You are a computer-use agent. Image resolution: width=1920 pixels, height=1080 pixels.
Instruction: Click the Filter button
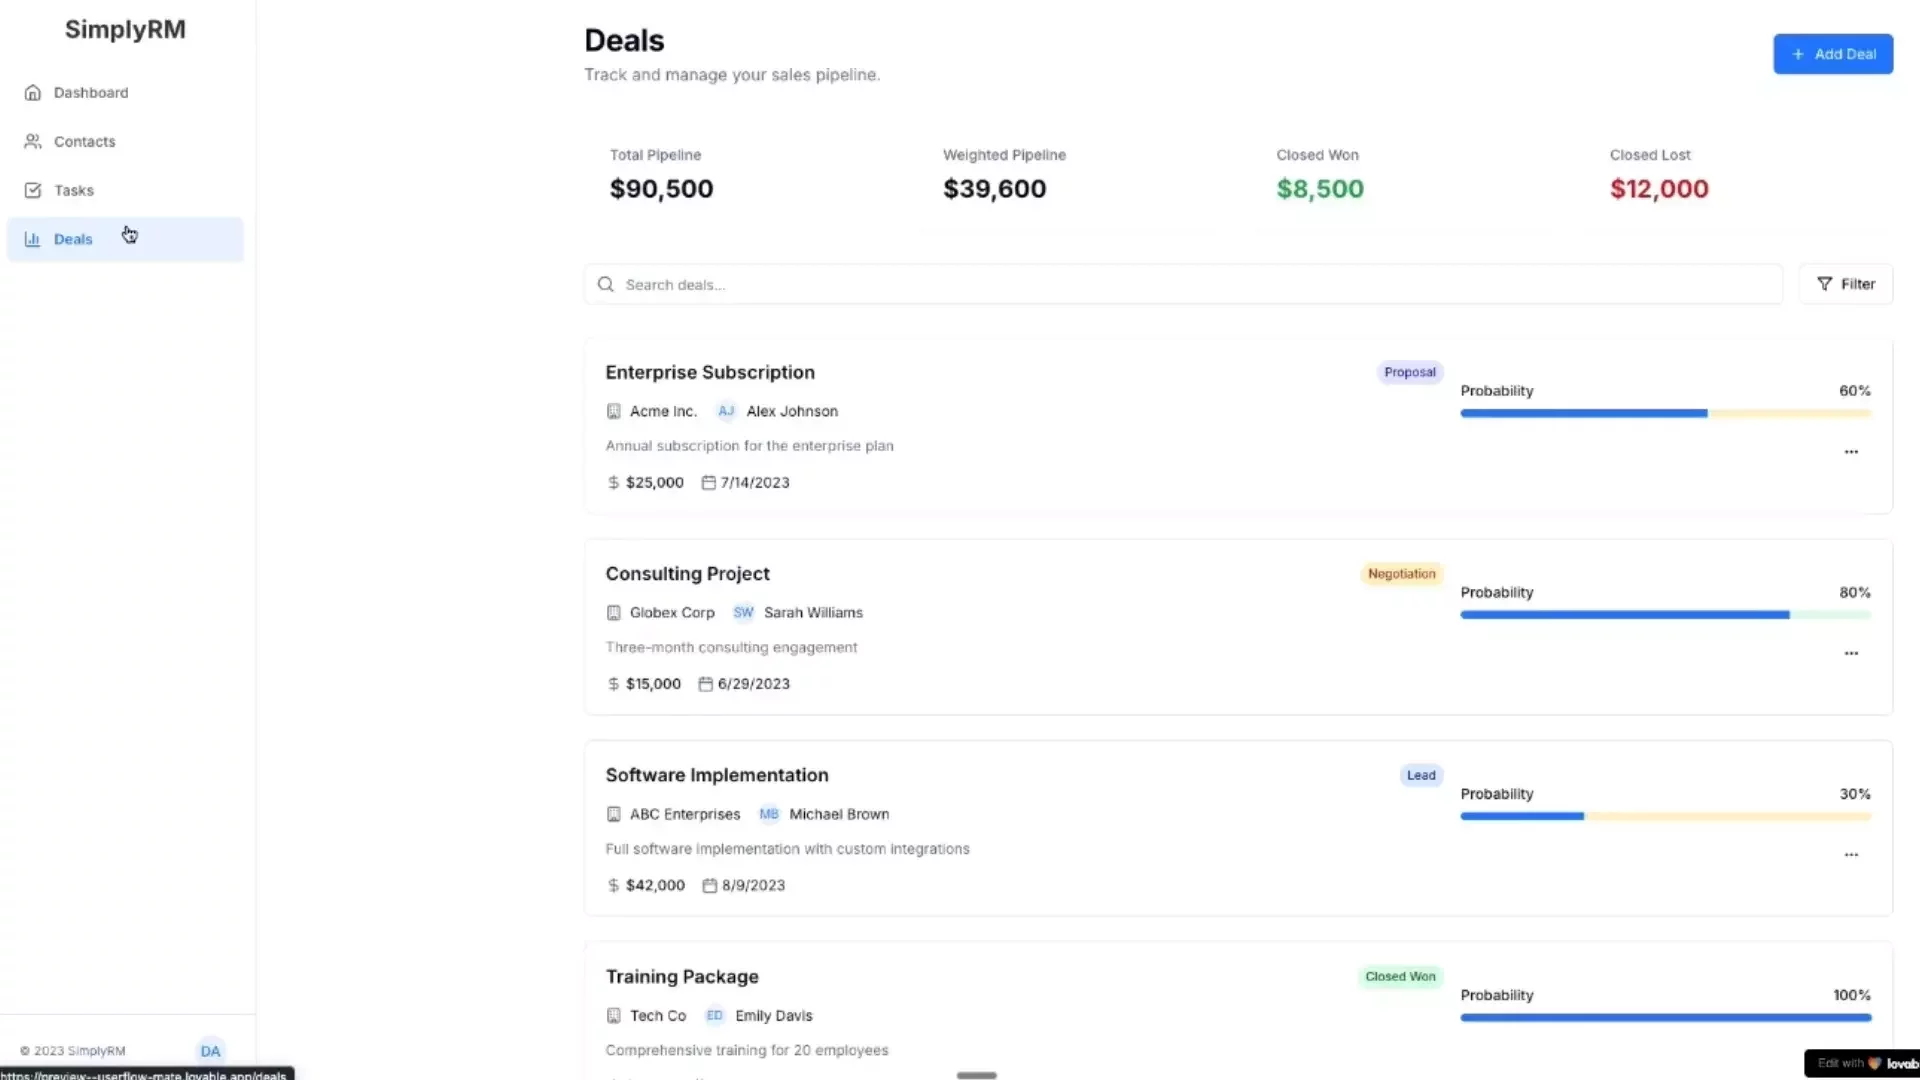(1845, 283)
